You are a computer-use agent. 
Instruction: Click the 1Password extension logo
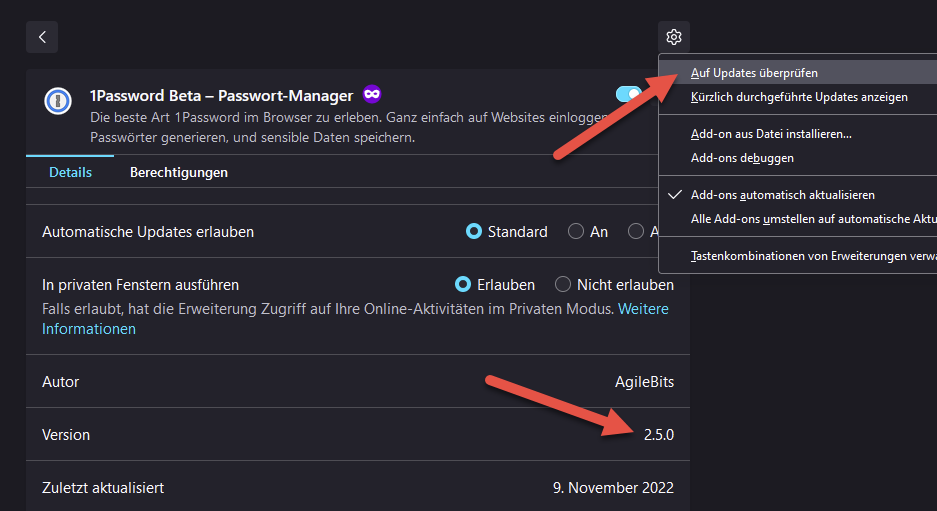click(x=58, y=101)
